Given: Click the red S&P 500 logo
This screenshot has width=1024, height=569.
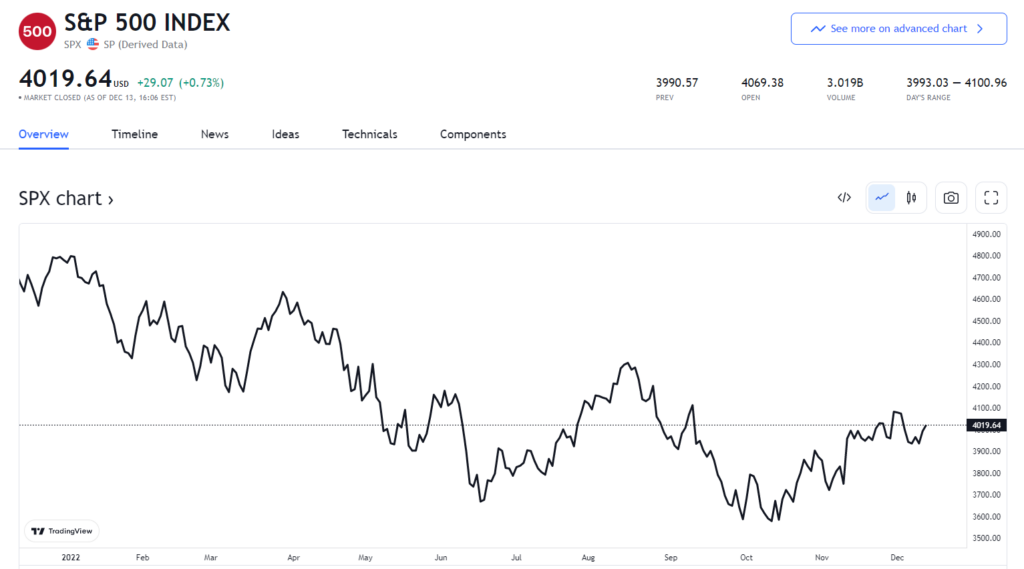Looking at the screenshot, I should 37,30.
